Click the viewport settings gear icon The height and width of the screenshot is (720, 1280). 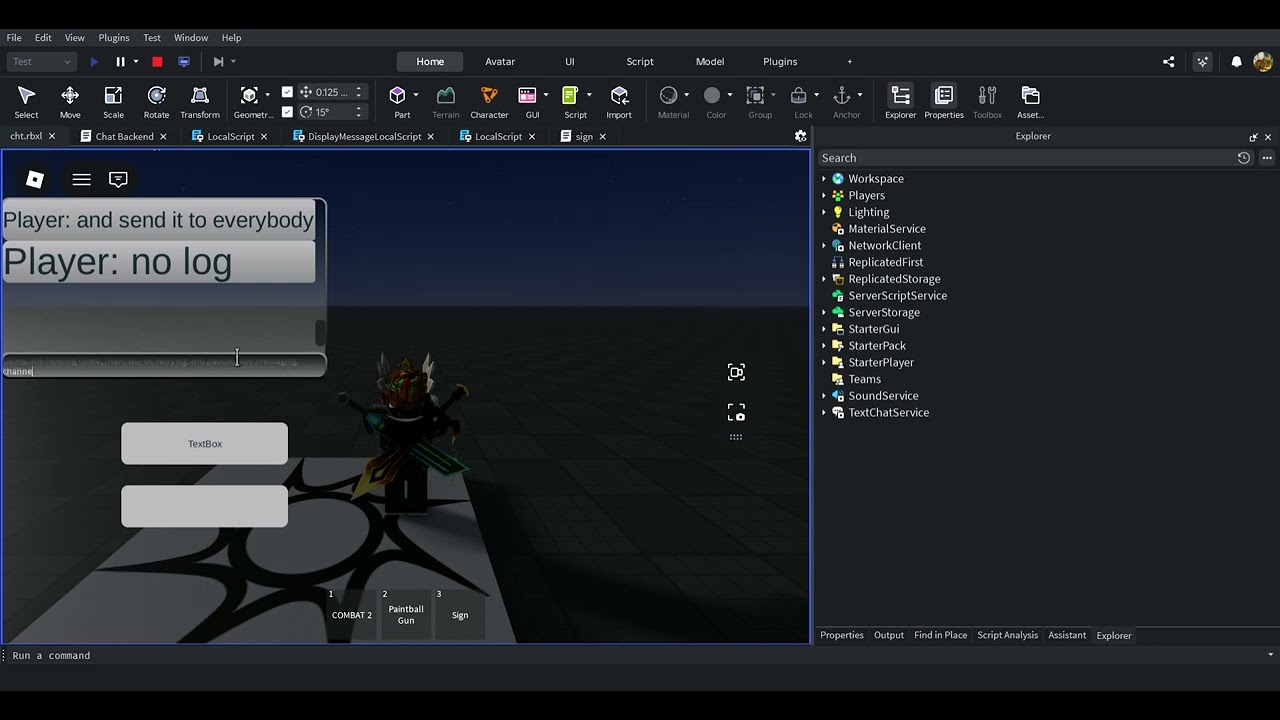(800, 136)
